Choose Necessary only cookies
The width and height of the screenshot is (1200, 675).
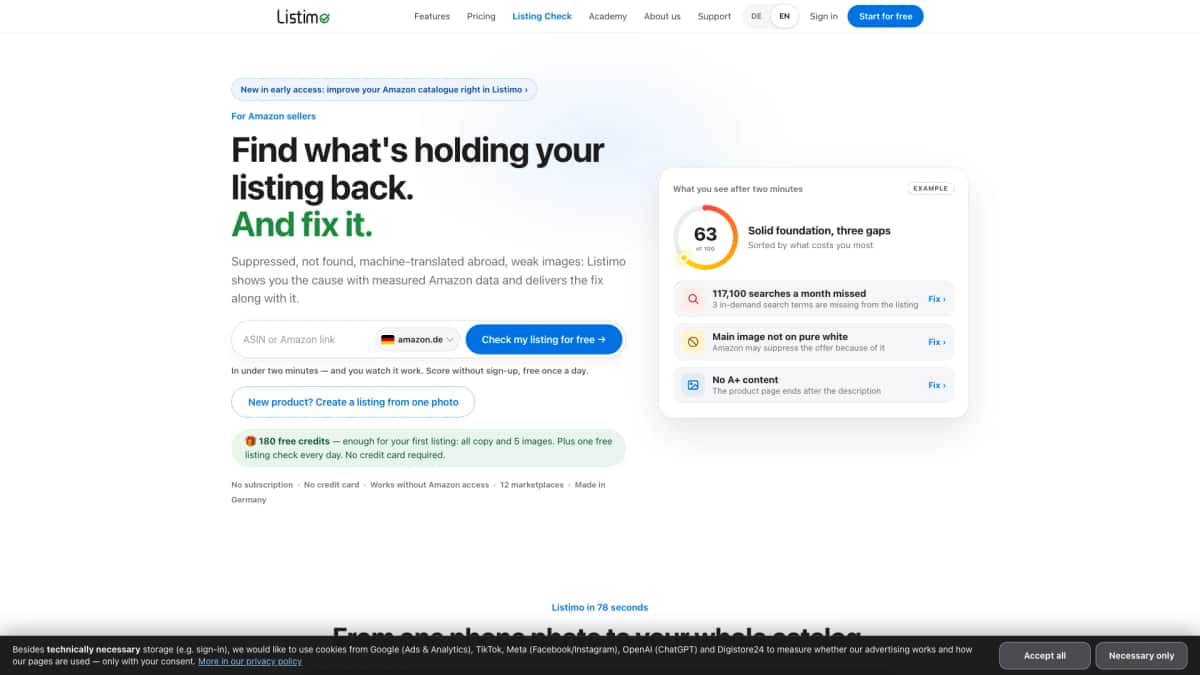1142,656
